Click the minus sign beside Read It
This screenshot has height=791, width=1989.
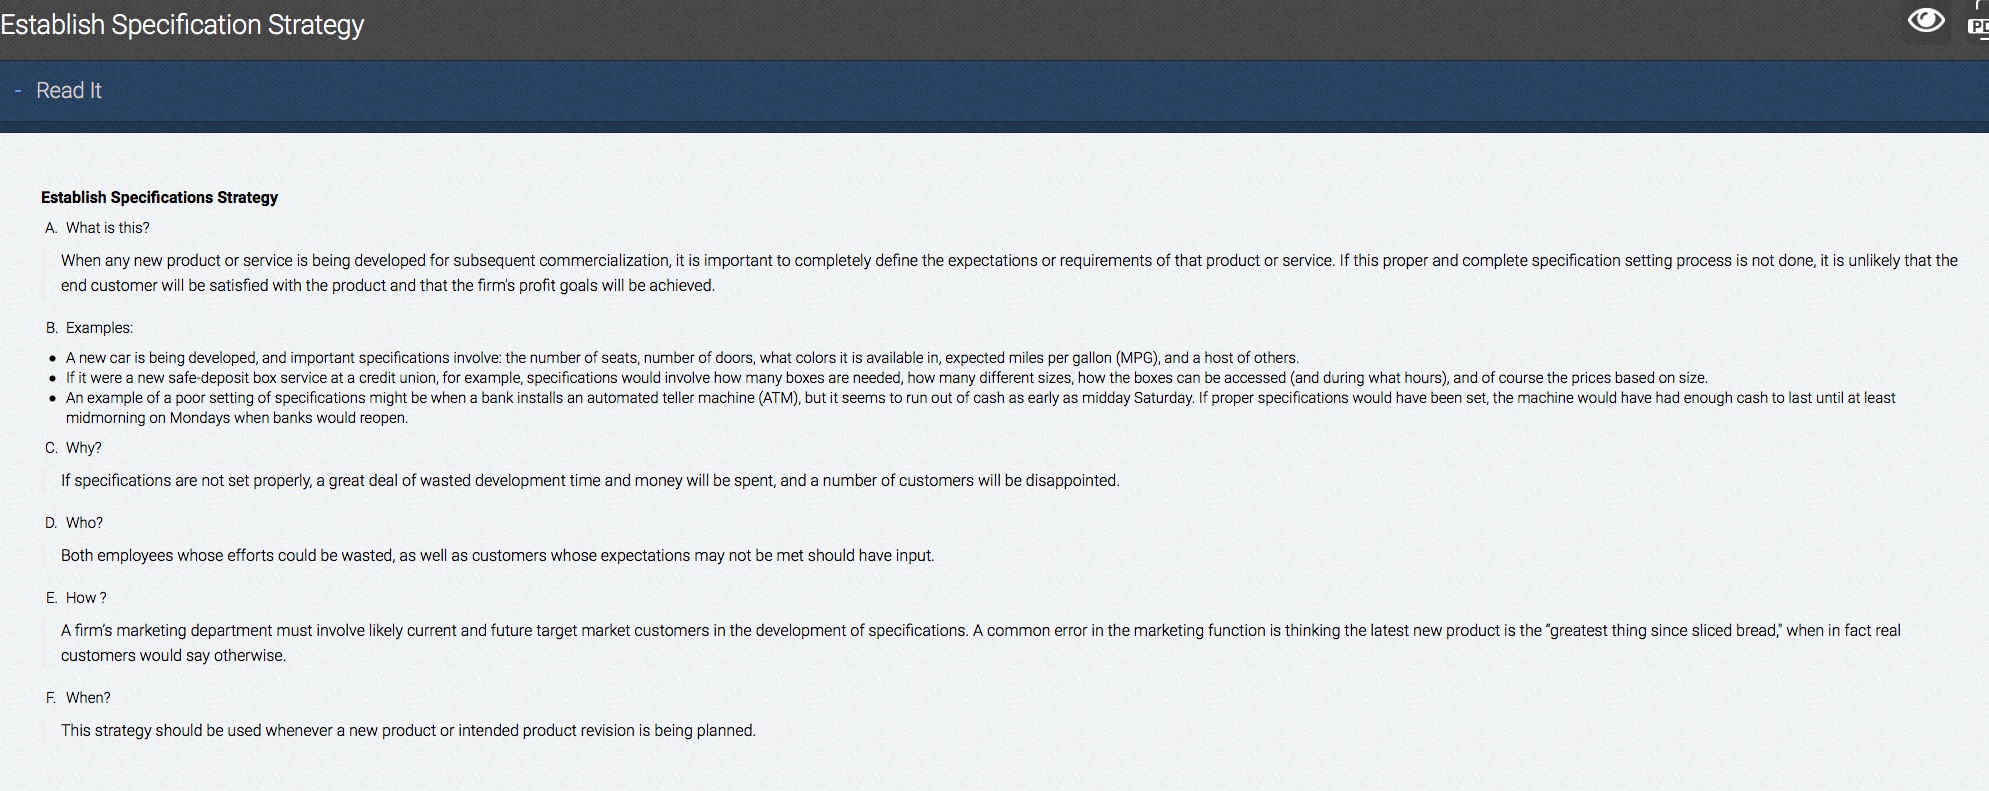[x=18, y=91]
